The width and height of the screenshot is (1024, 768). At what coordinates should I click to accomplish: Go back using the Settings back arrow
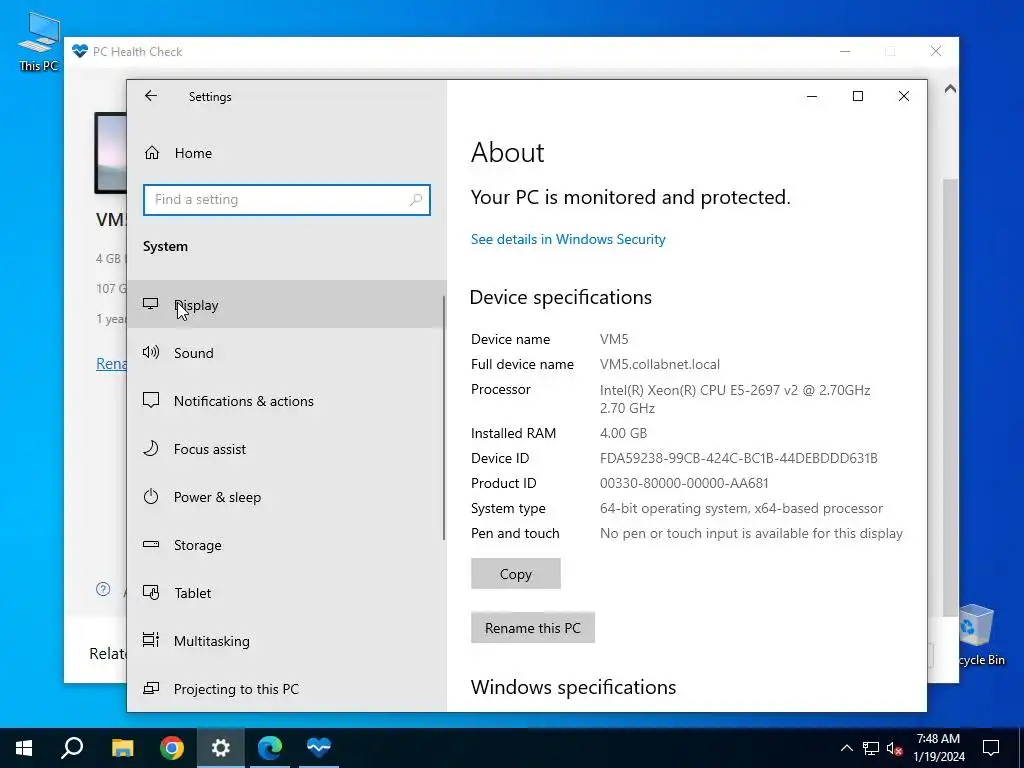click(151, 96)
